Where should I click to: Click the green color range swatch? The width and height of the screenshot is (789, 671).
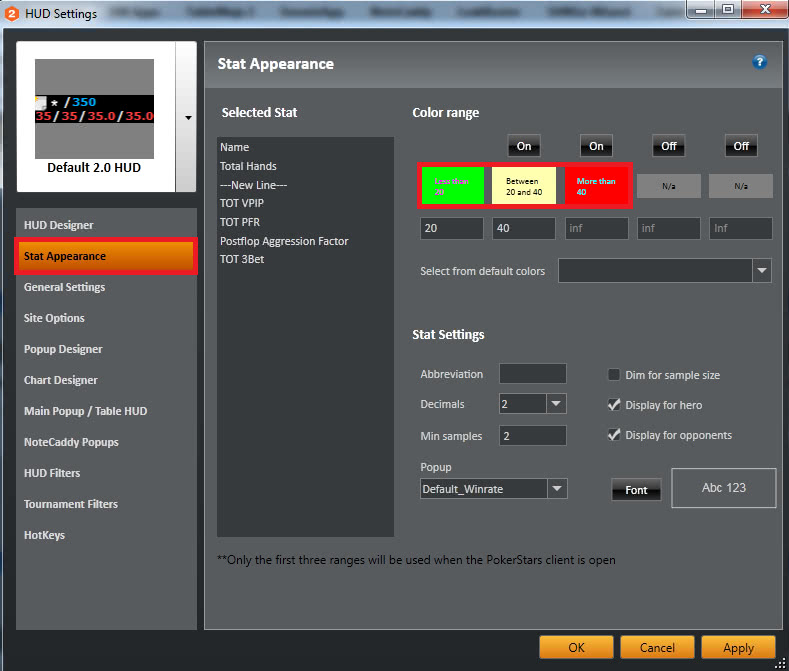[x=453, y=186]
